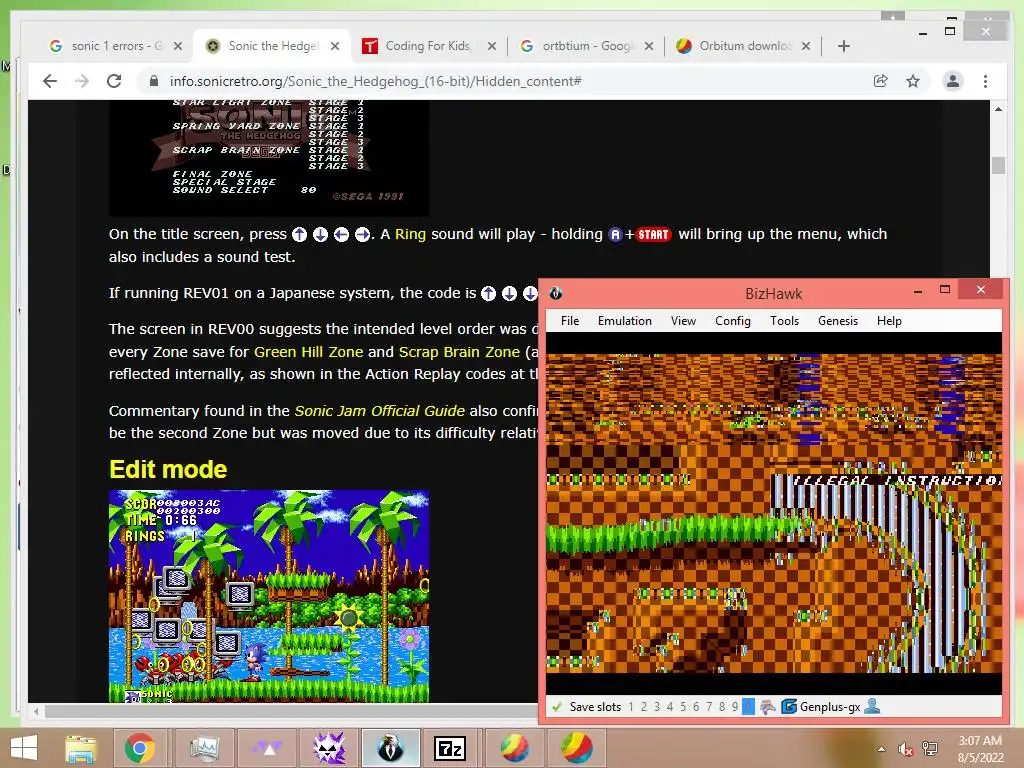Select save slot 5 in BizHawk
The image size is (1024, 768).
(x=683, y=707)
